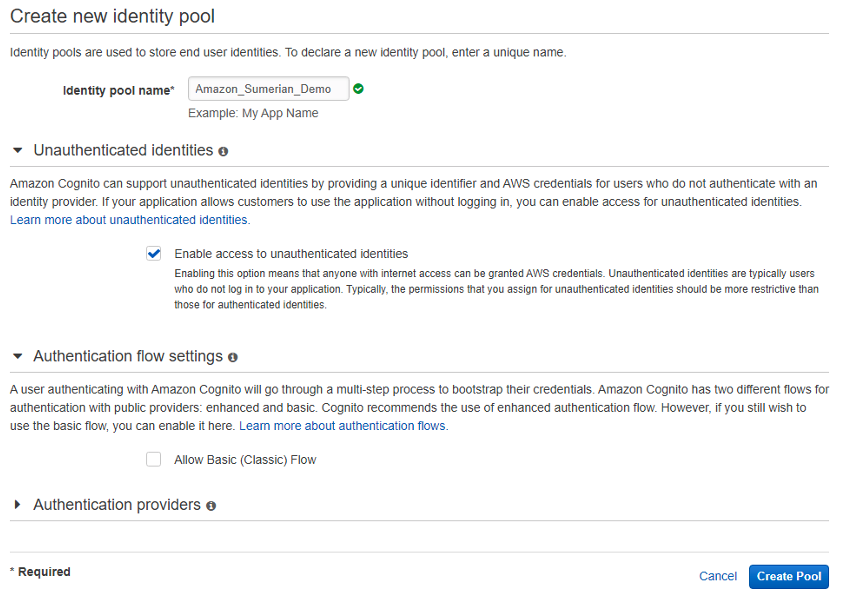Open Learn more about unauthenticated identities link

[129, 220]
